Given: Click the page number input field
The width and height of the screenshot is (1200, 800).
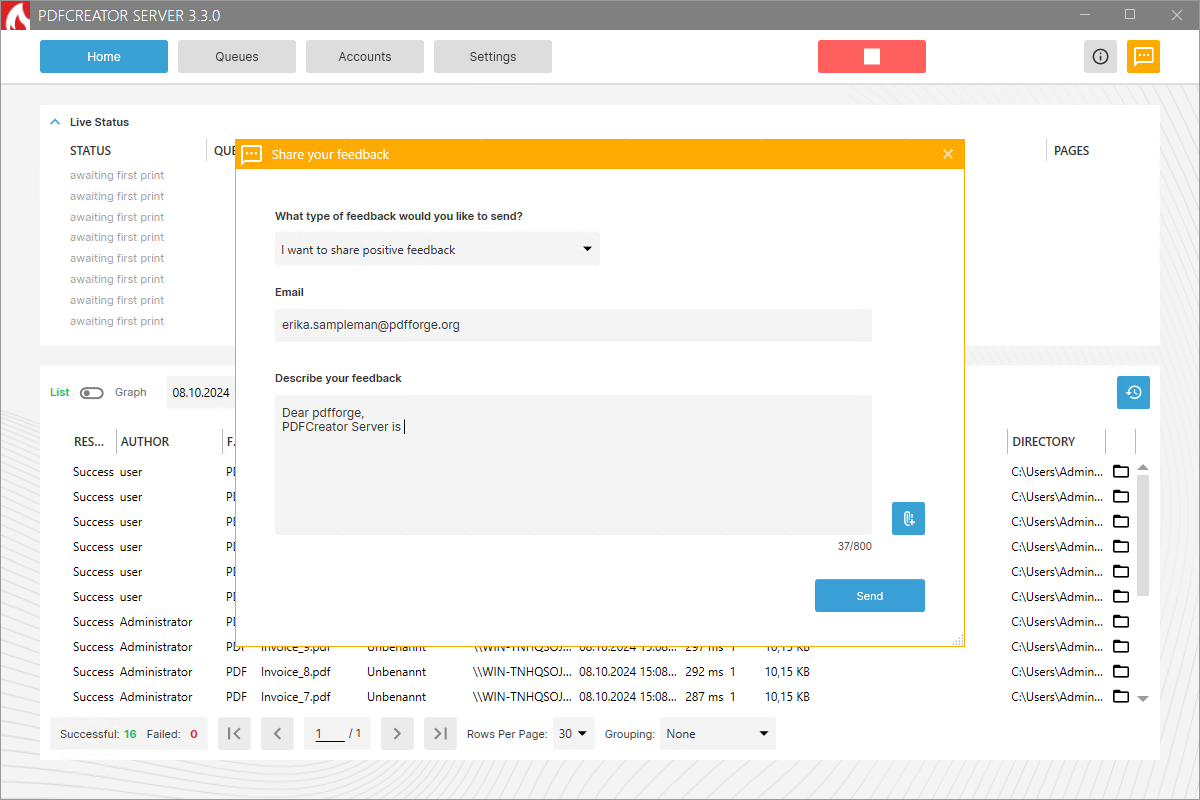Looking at the screenshot, I should coord(329,734).
